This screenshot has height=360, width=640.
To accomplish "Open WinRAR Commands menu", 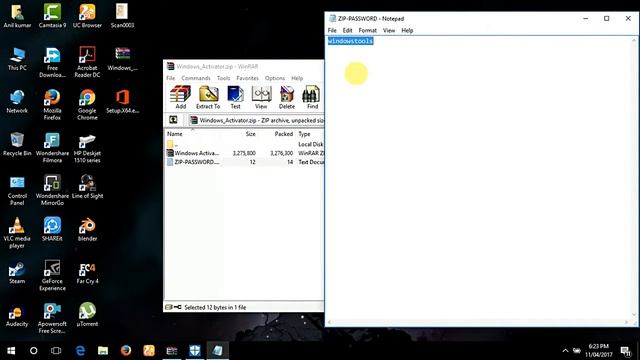I will (196, 78).
